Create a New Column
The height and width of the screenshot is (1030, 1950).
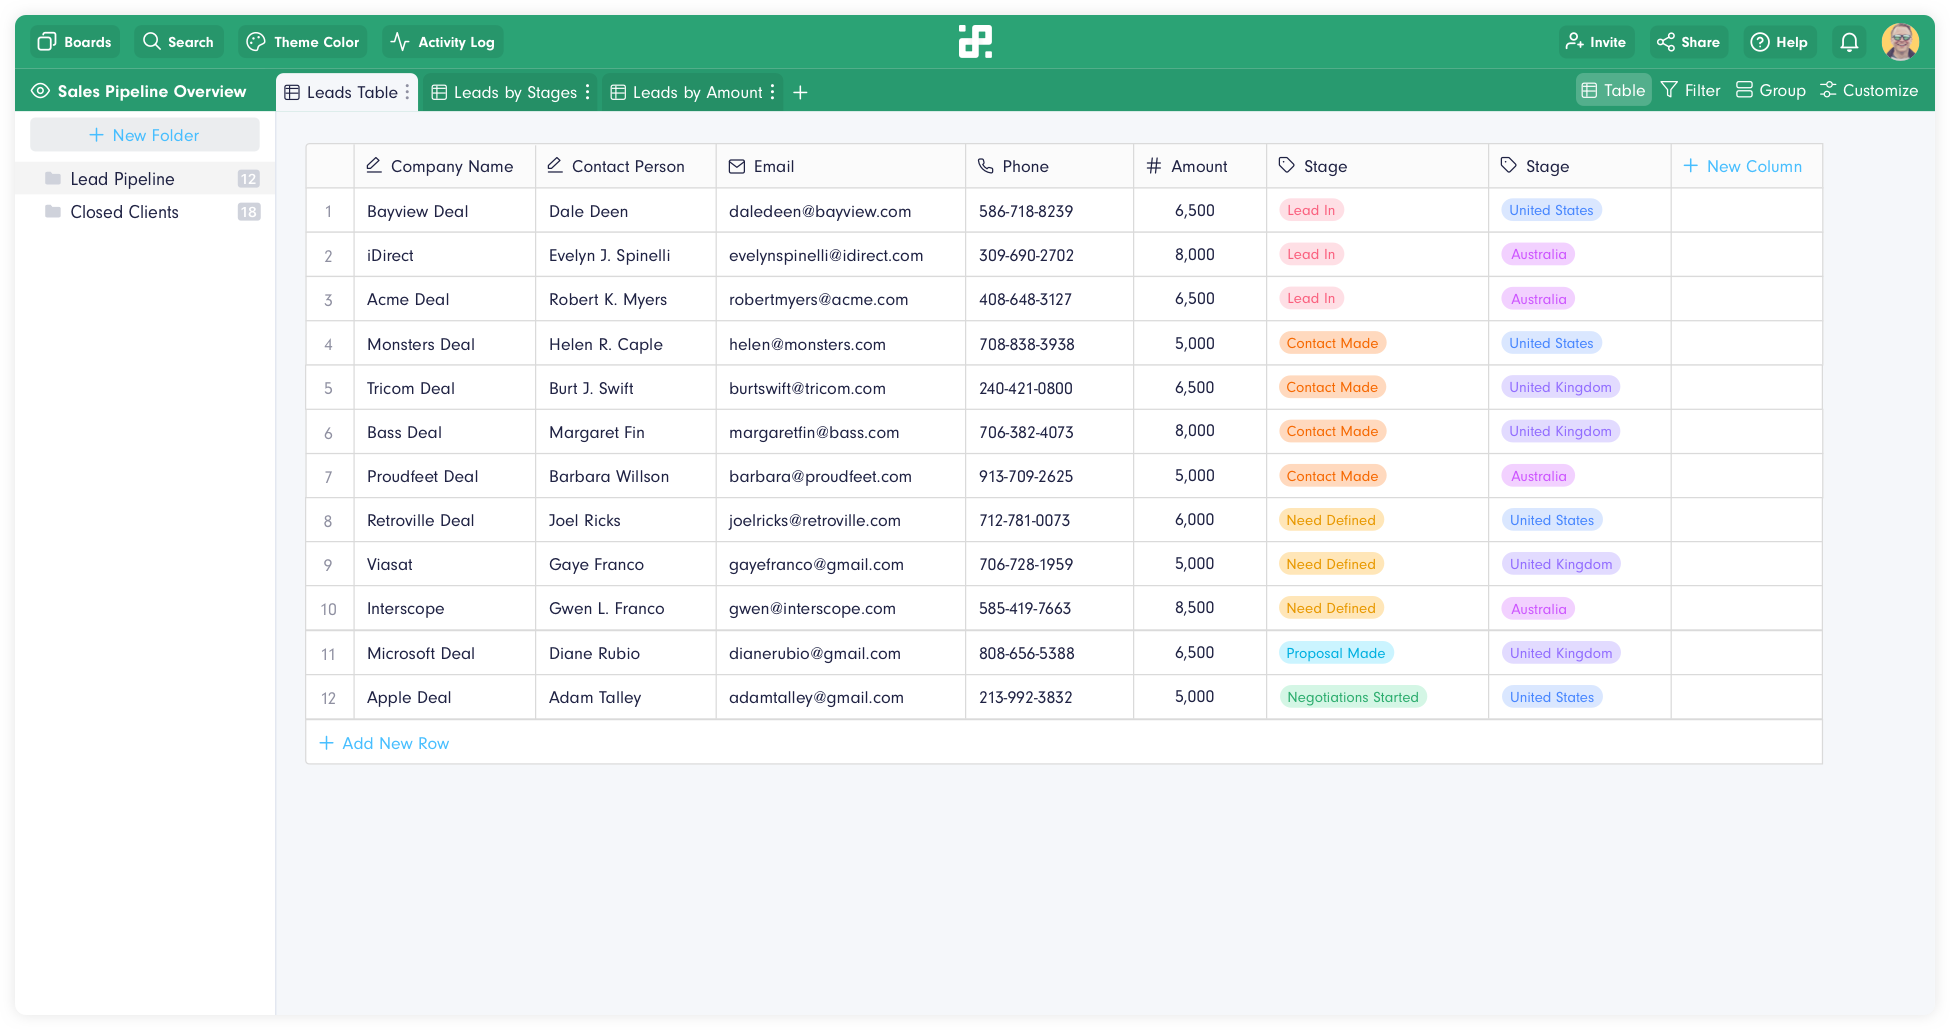tap(1744, 166)
